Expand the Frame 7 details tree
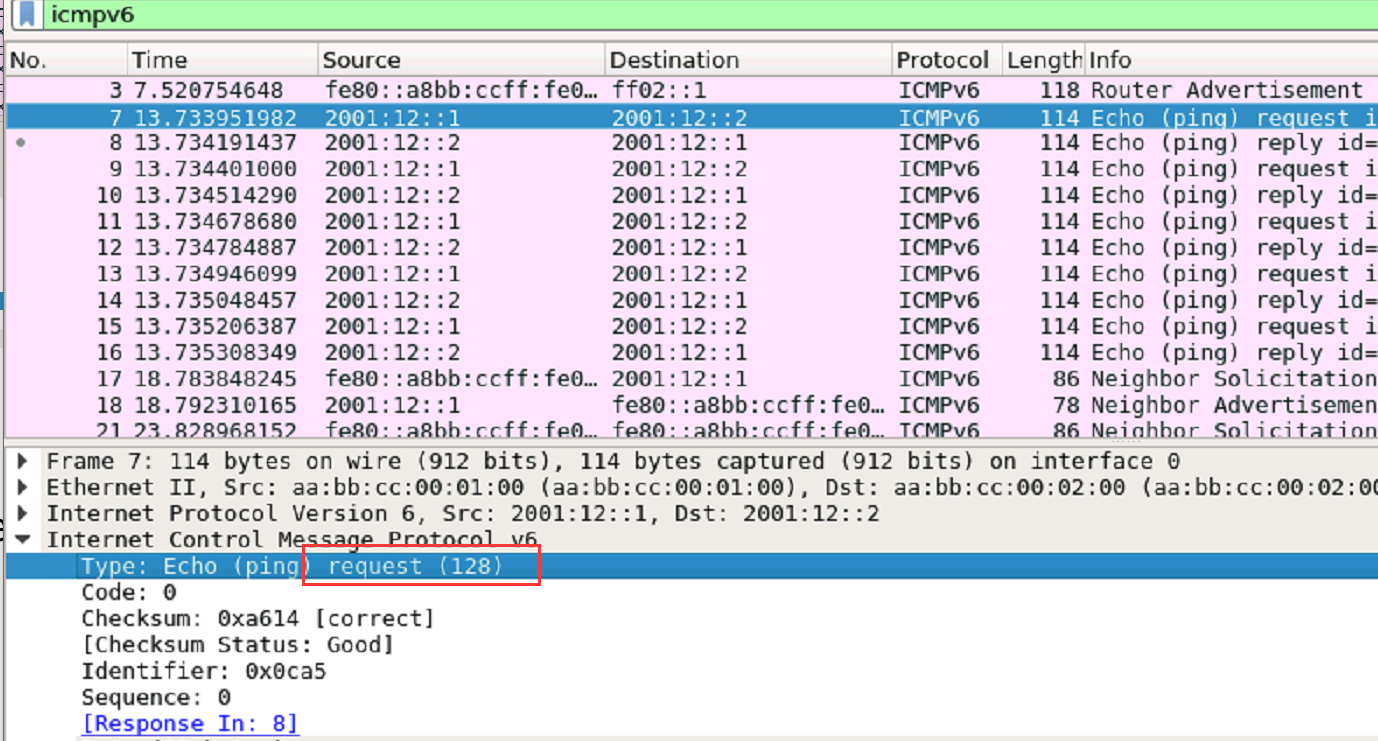This screenshot has width=1378, height=741. point(24,461)
